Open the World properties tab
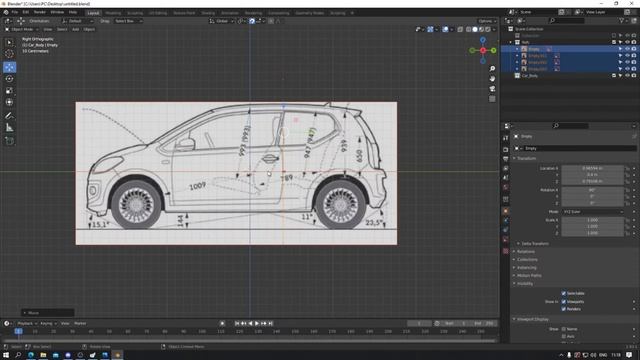This screenshot has height=360, width=640. click(506, 187)
